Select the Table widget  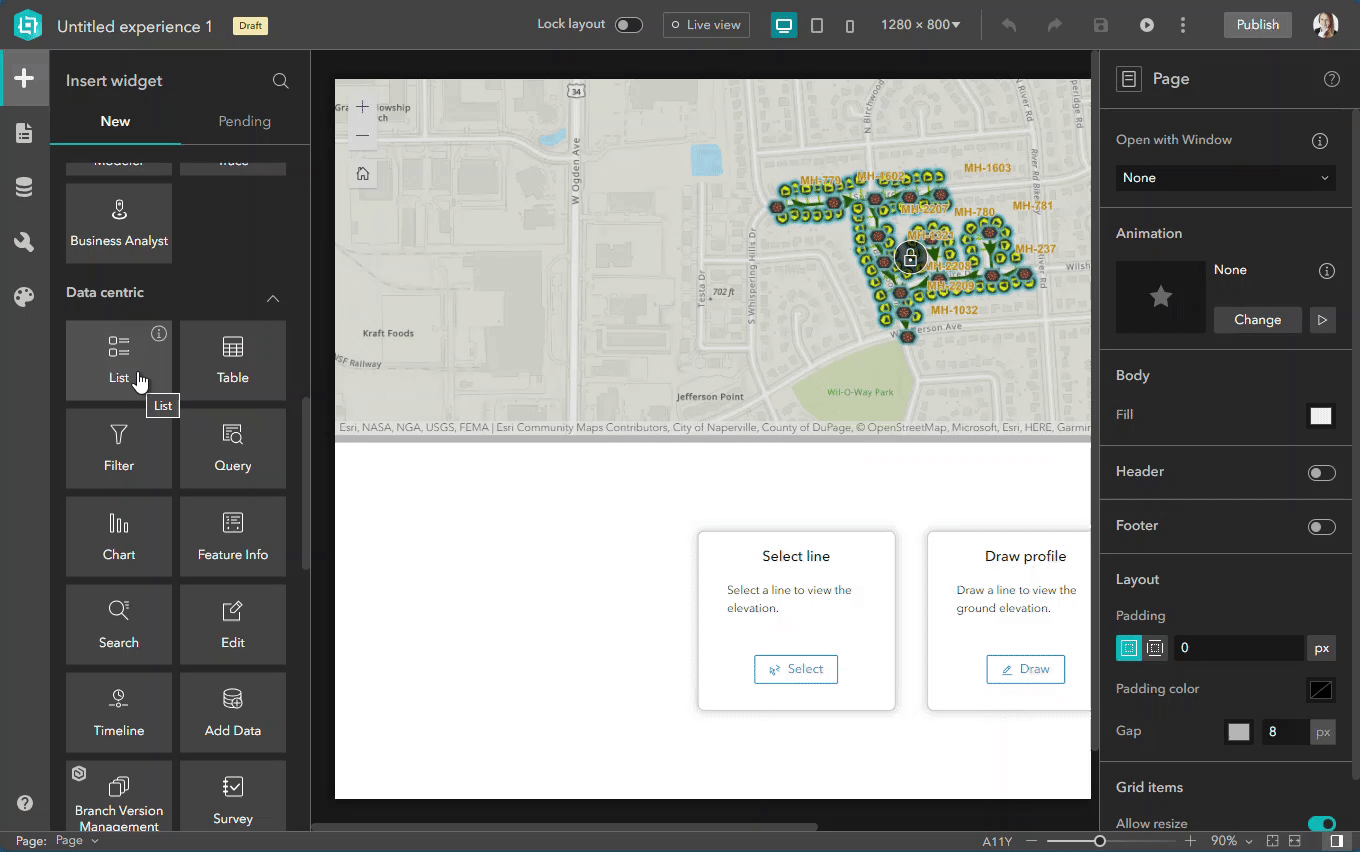point(233,360)
